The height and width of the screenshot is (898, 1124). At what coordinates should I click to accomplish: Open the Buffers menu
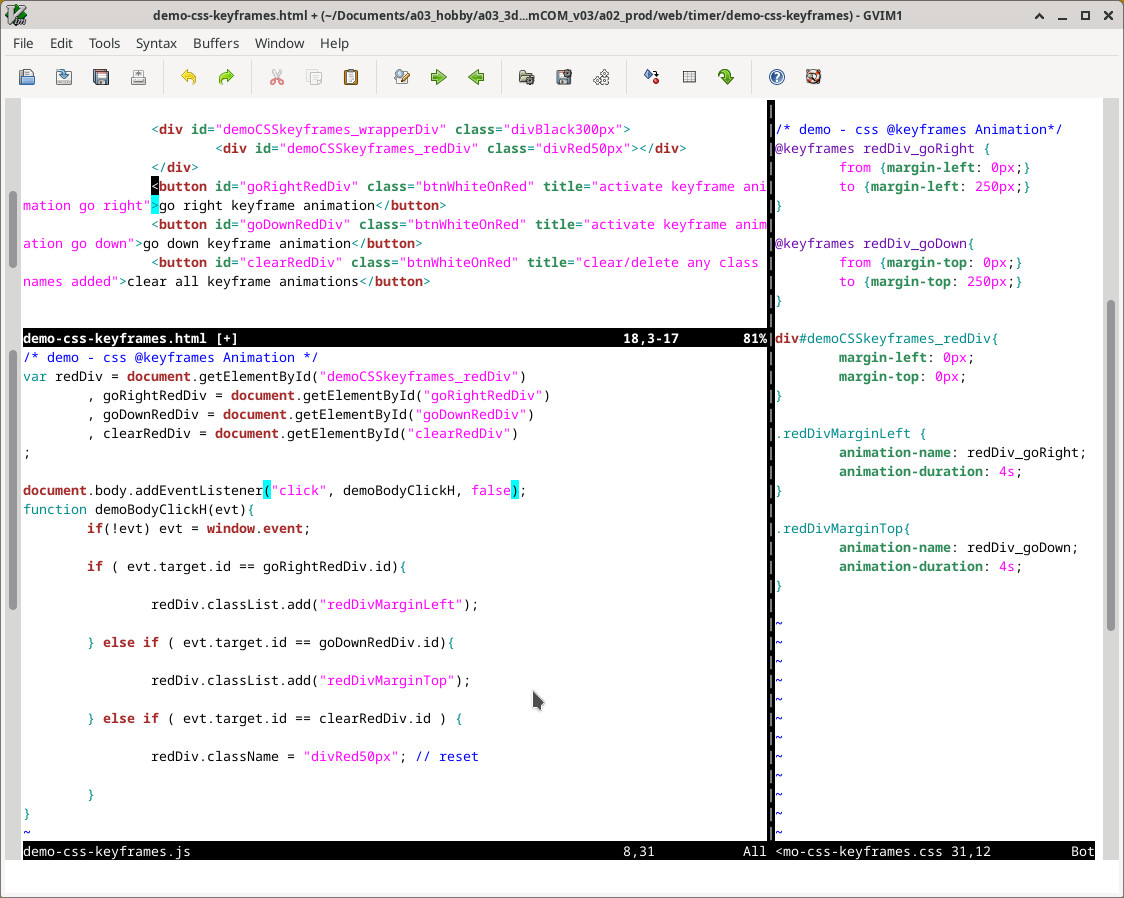click(x=216, y=43)
